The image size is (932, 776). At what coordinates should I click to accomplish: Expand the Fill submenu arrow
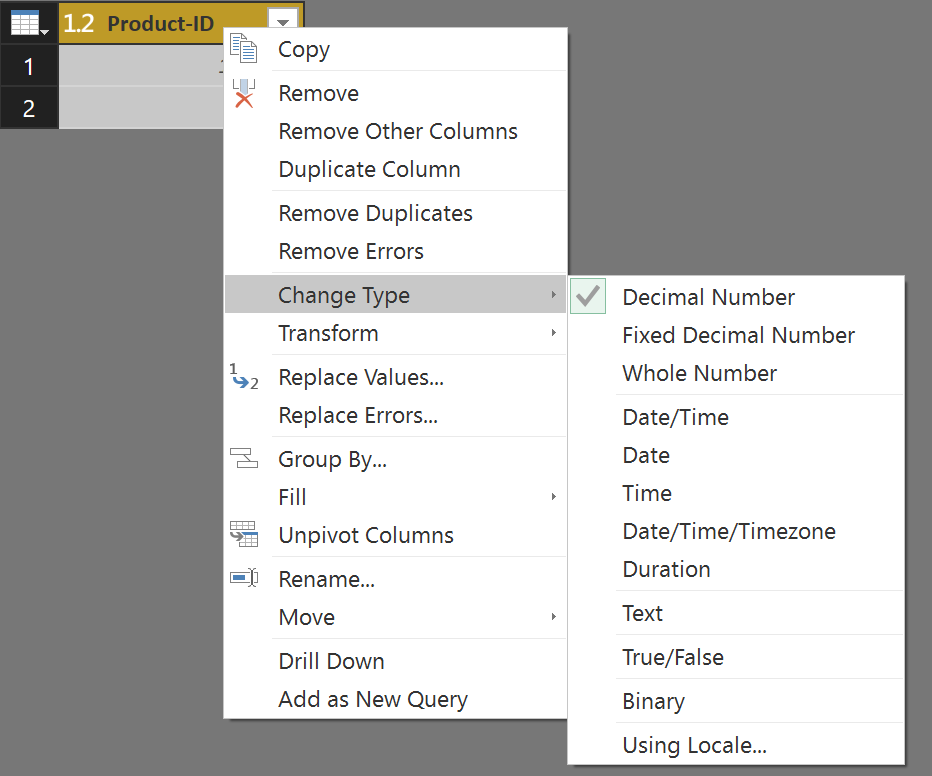click(553, 497)
